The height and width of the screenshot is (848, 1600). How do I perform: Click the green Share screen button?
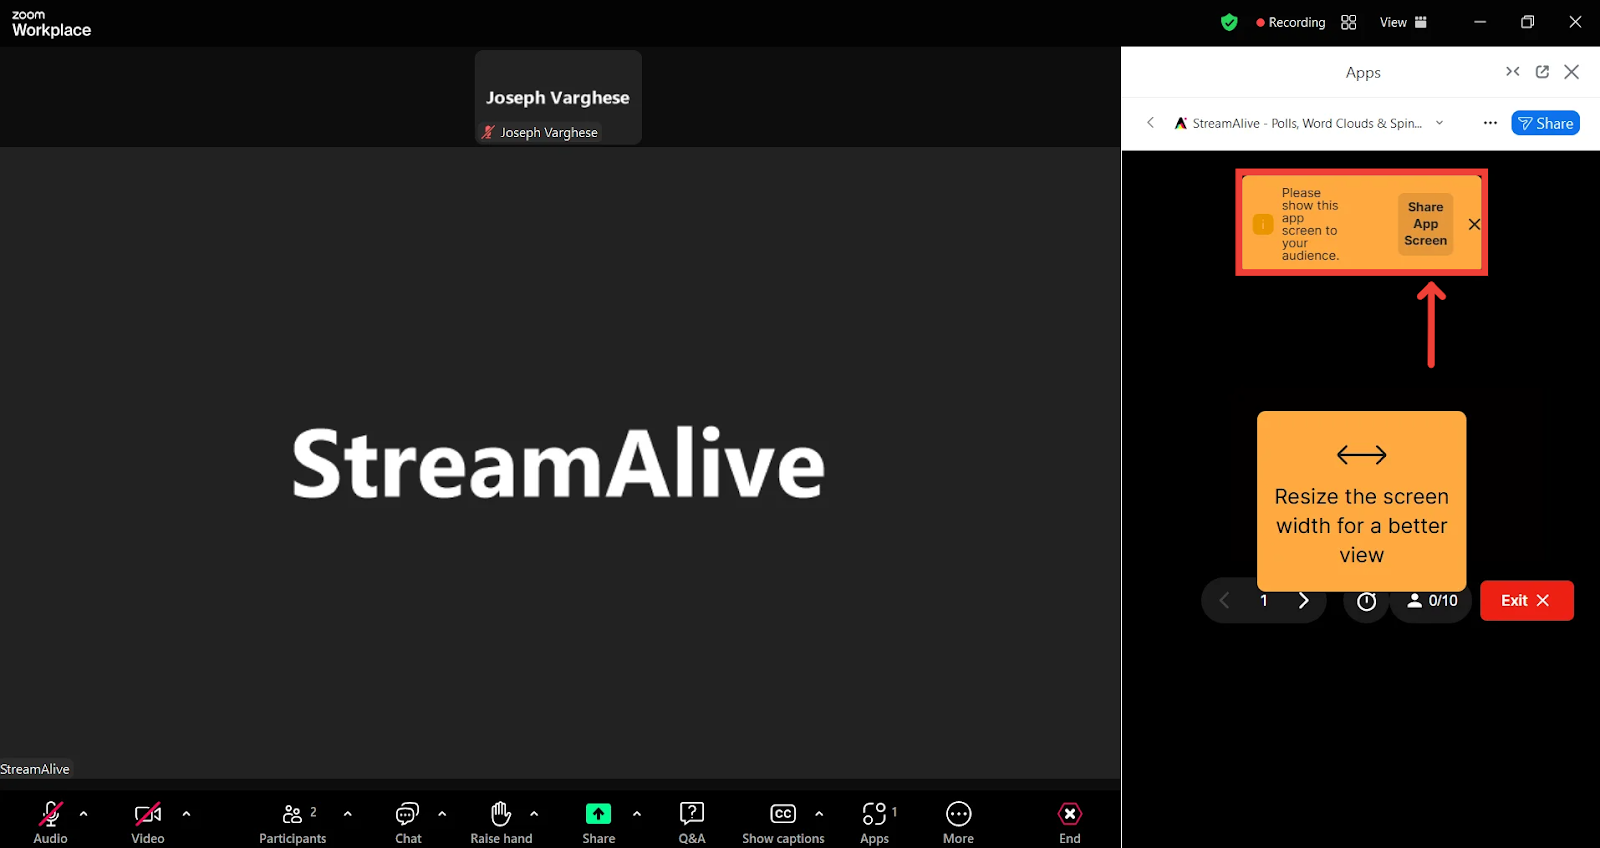click(598, 814)
